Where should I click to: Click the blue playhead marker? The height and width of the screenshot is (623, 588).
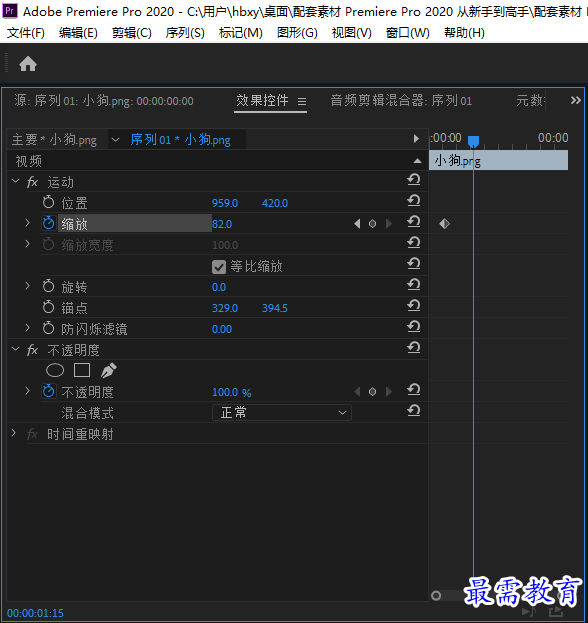pyautogui.click(x=473, y=141)
